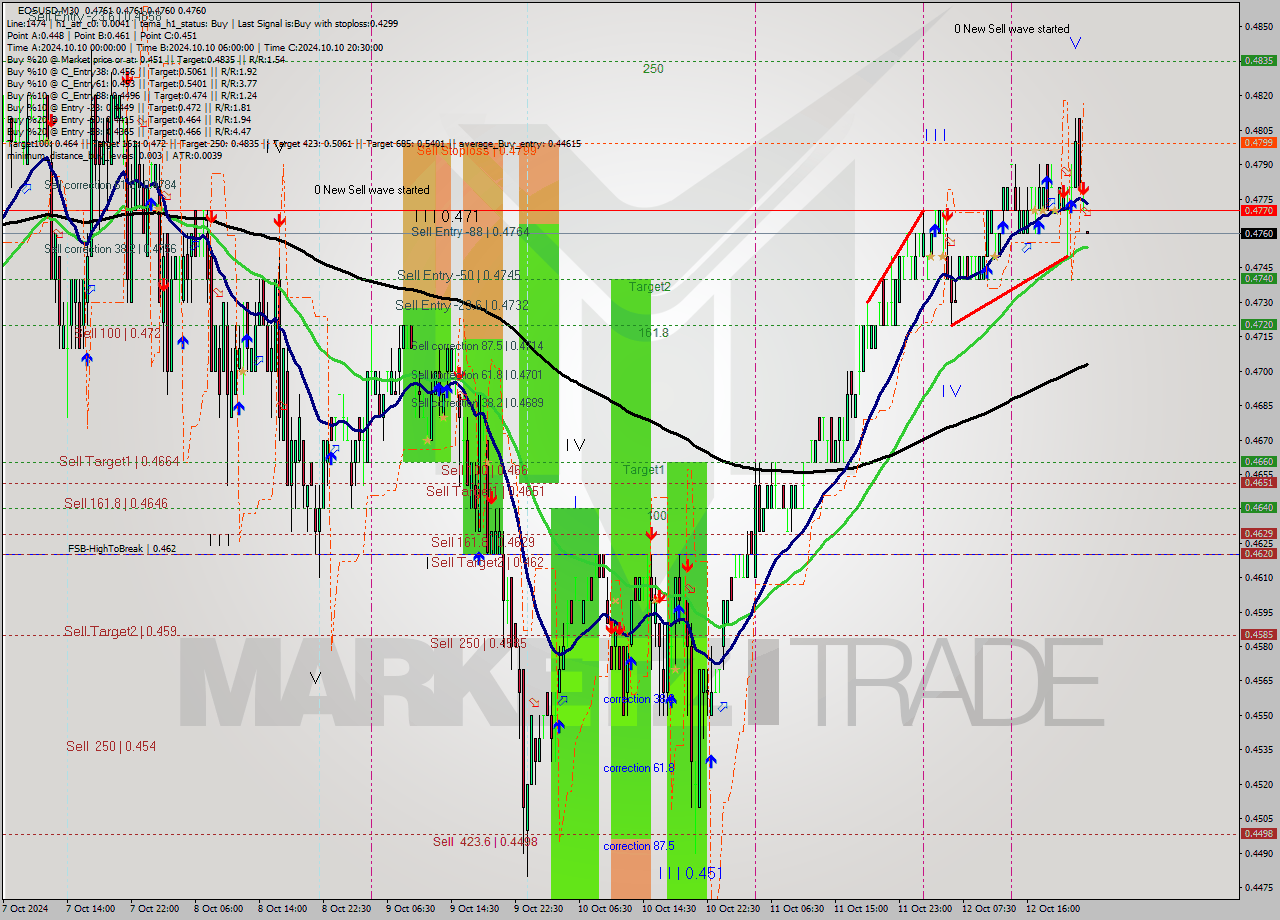Image resolution: width=1280 pixels, height=920 pixels.
Task: Click the red 0.4585 price tag on axis
Action: (x=1258, y=633)
